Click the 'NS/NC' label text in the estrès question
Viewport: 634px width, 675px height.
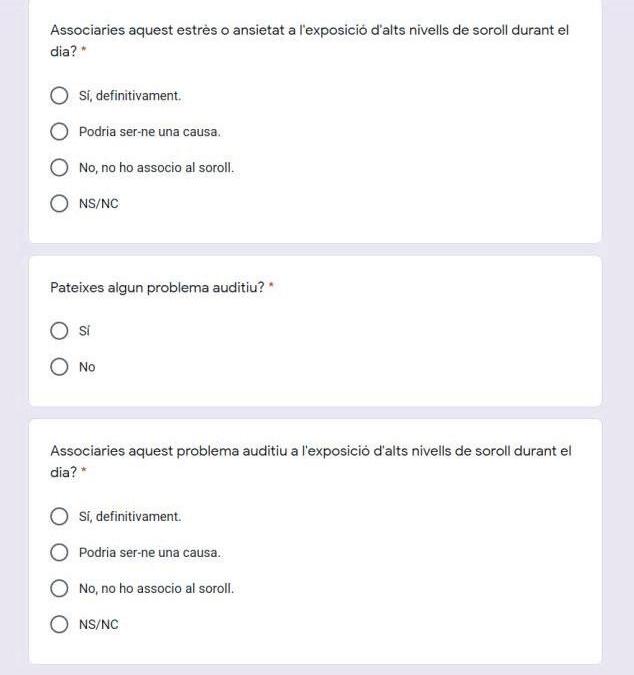(x=98, y=204)
